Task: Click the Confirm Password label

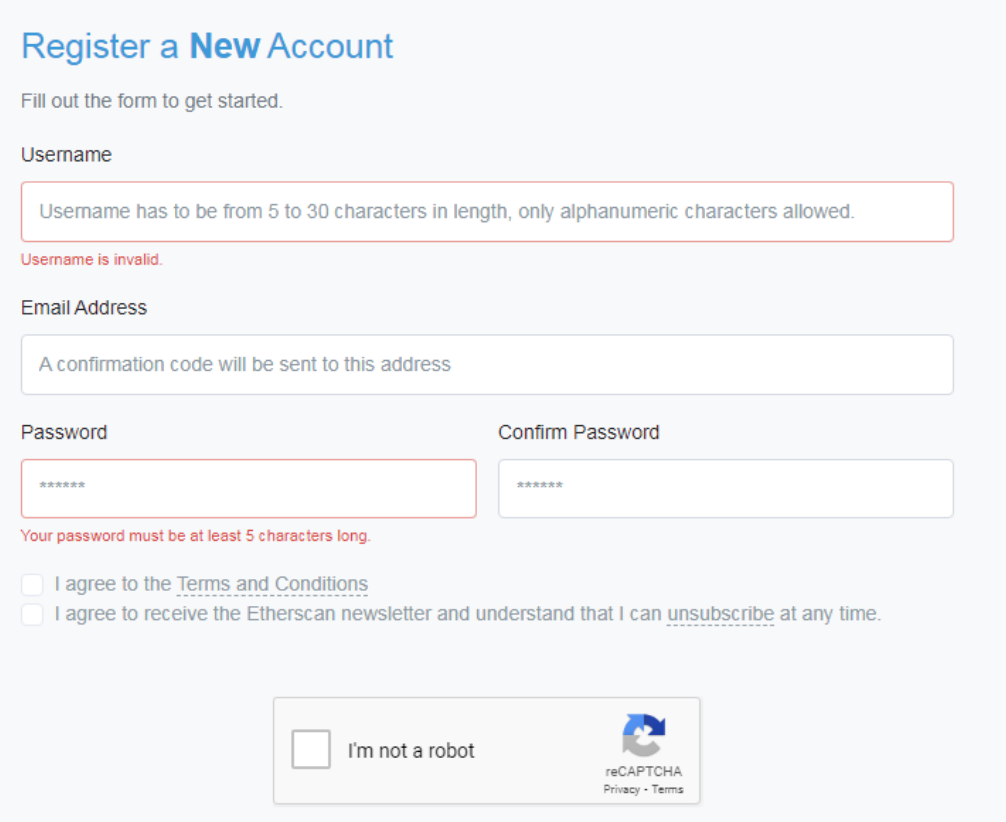Action: [x=579, y=432]
